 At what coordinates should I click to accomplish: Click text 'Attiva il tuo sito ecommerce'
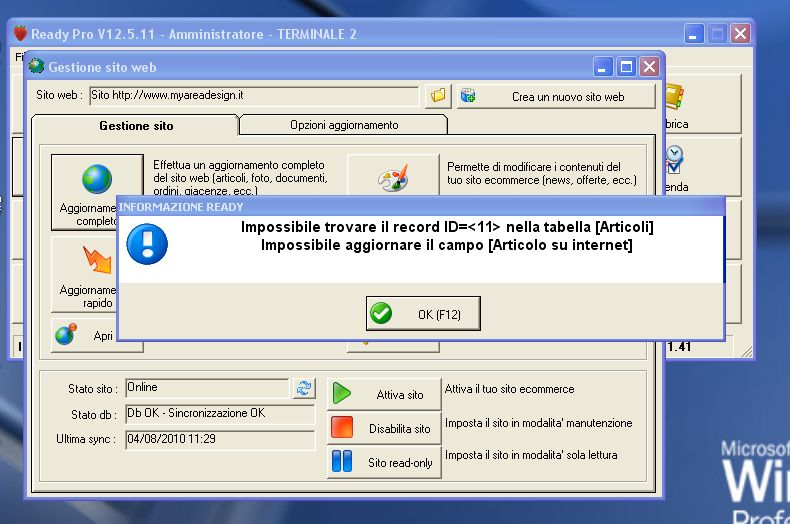click(x=509, y=389)
